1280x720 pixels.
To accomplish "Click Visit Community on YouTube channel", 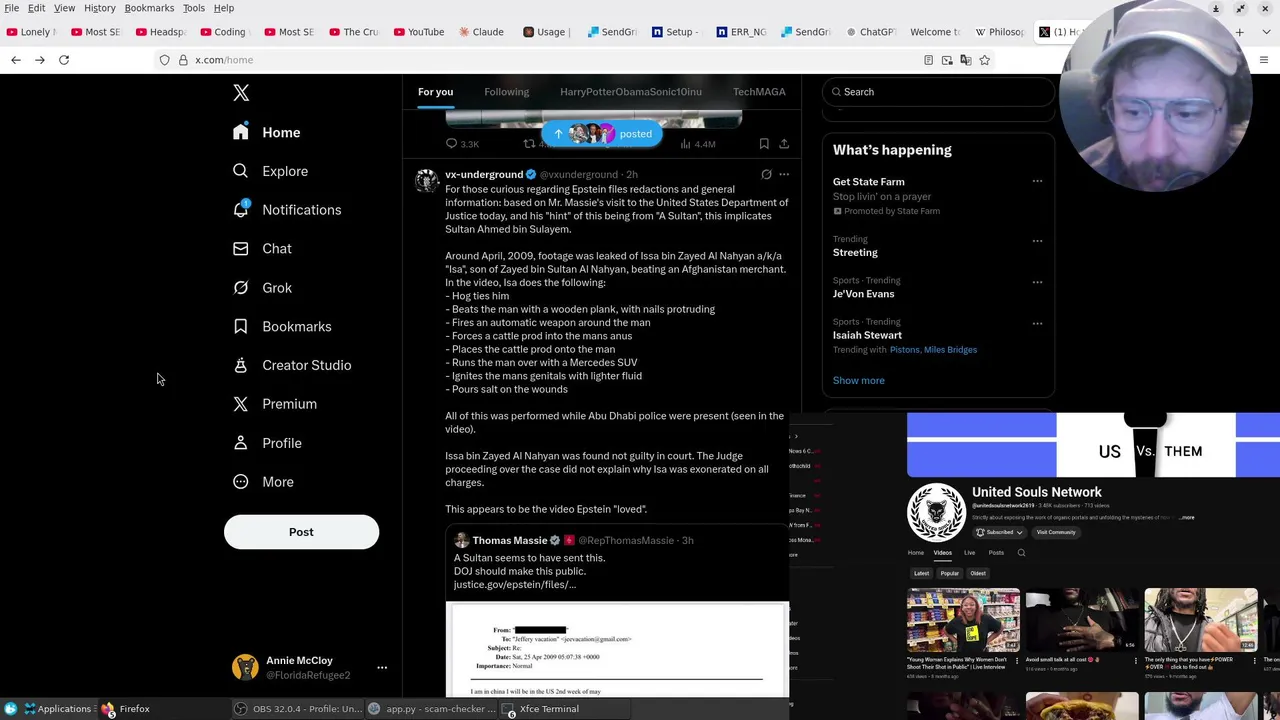I will pos(1056,532).
